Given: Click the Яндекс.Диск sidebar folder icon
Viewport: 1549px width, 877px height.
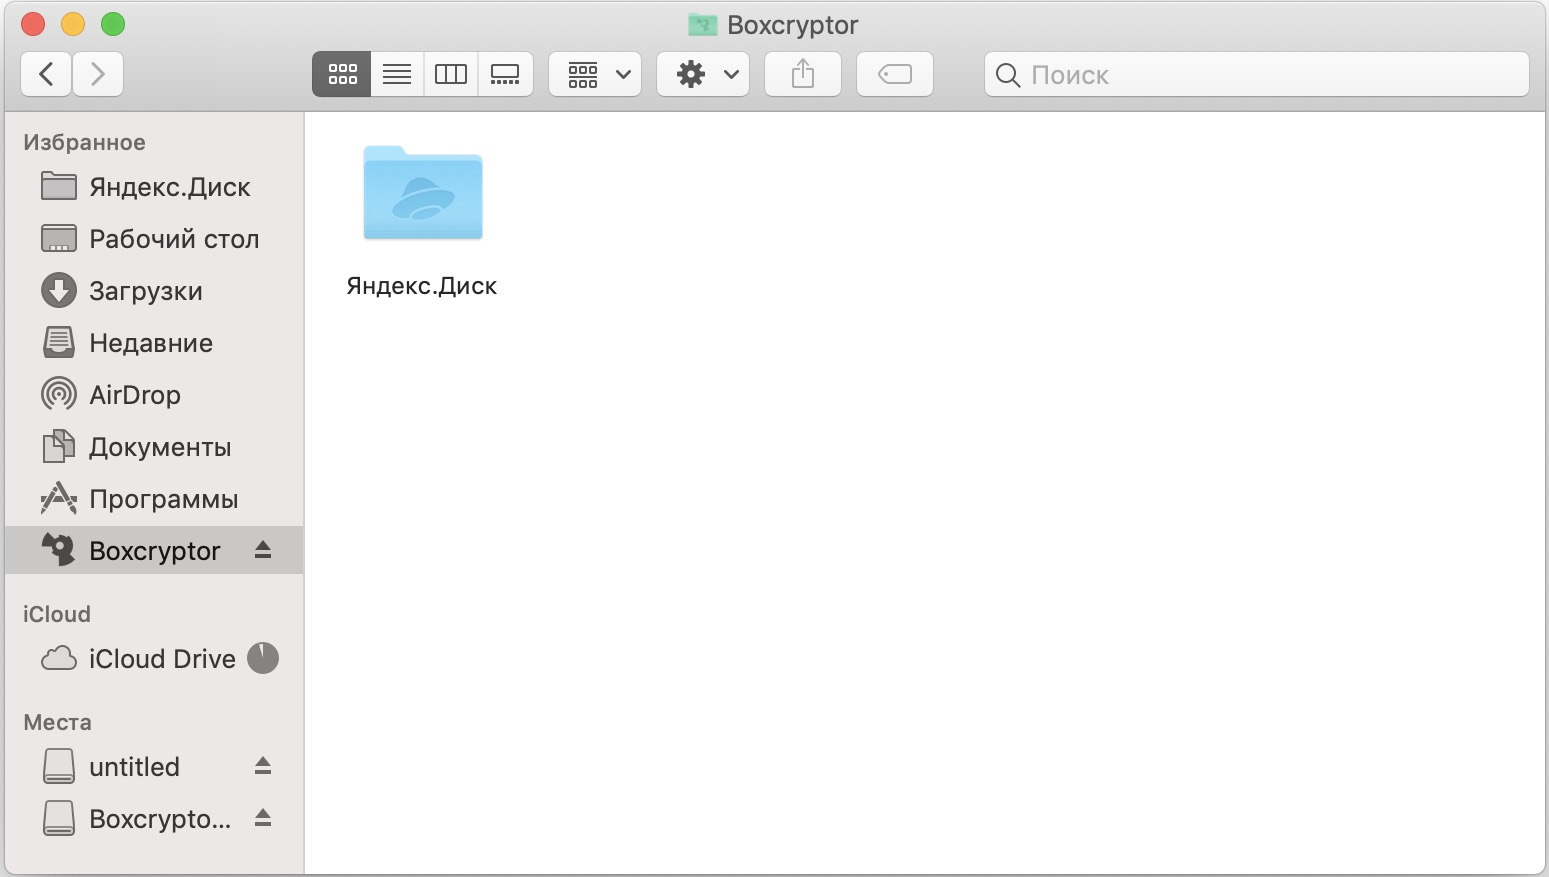Looking at the screenshot, I should pos(59,186).
